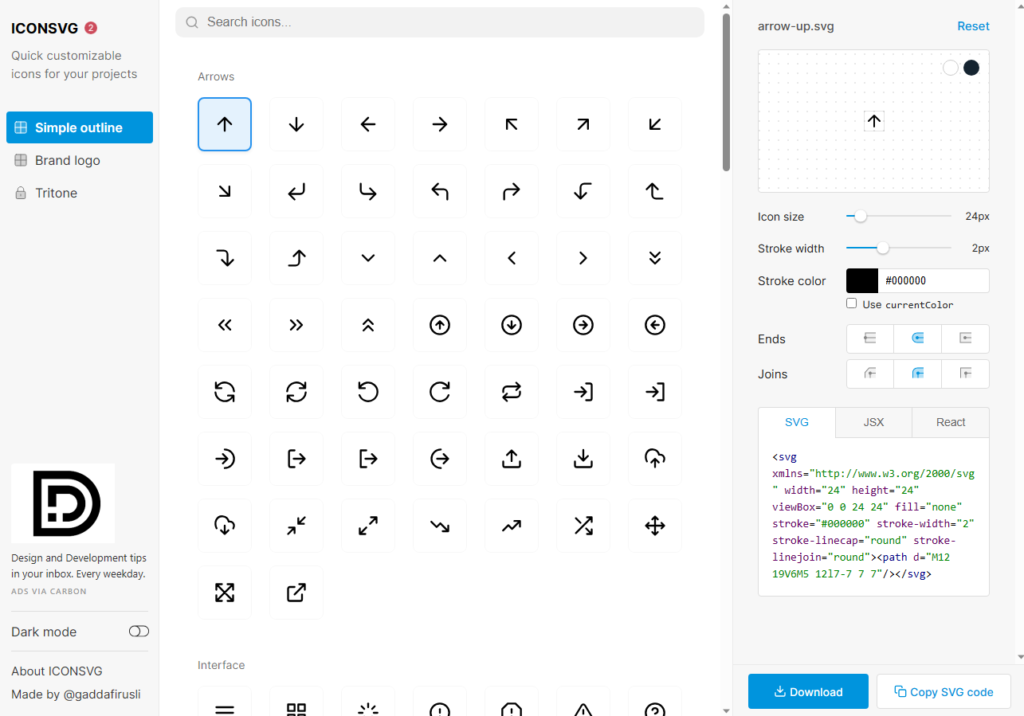Select the dark preview background circle
This screenshot has width=1024, height=716.
971,68
